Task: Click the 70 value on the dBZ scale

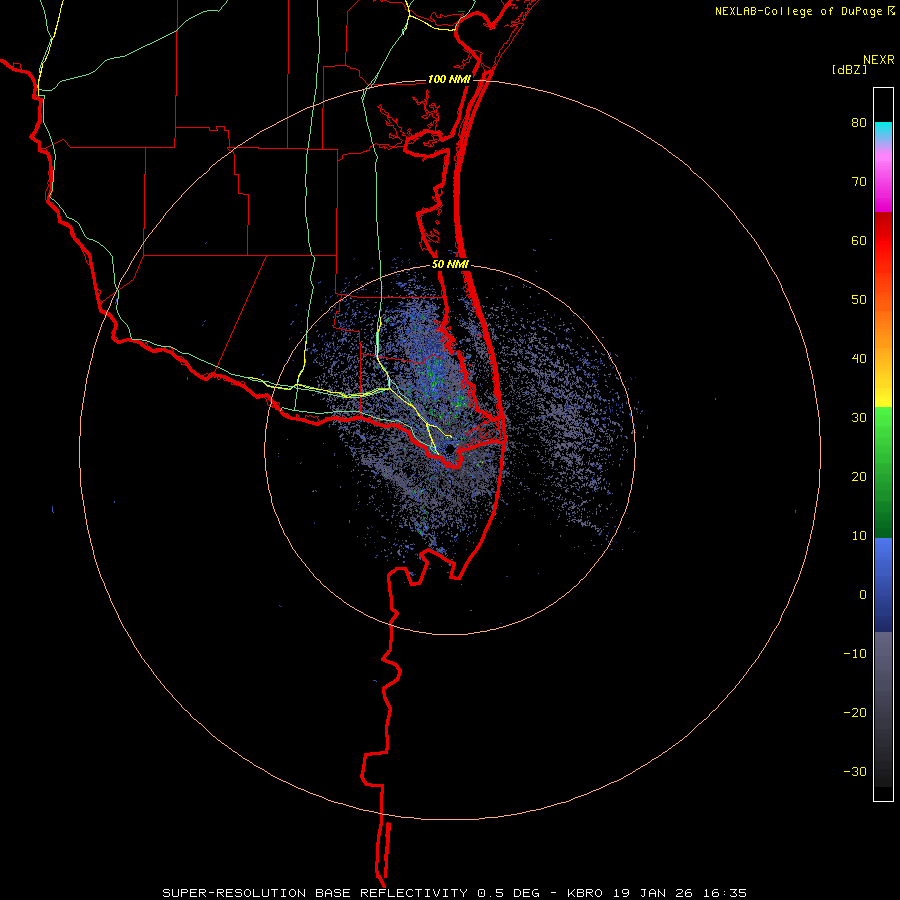Action: point(859,182)
